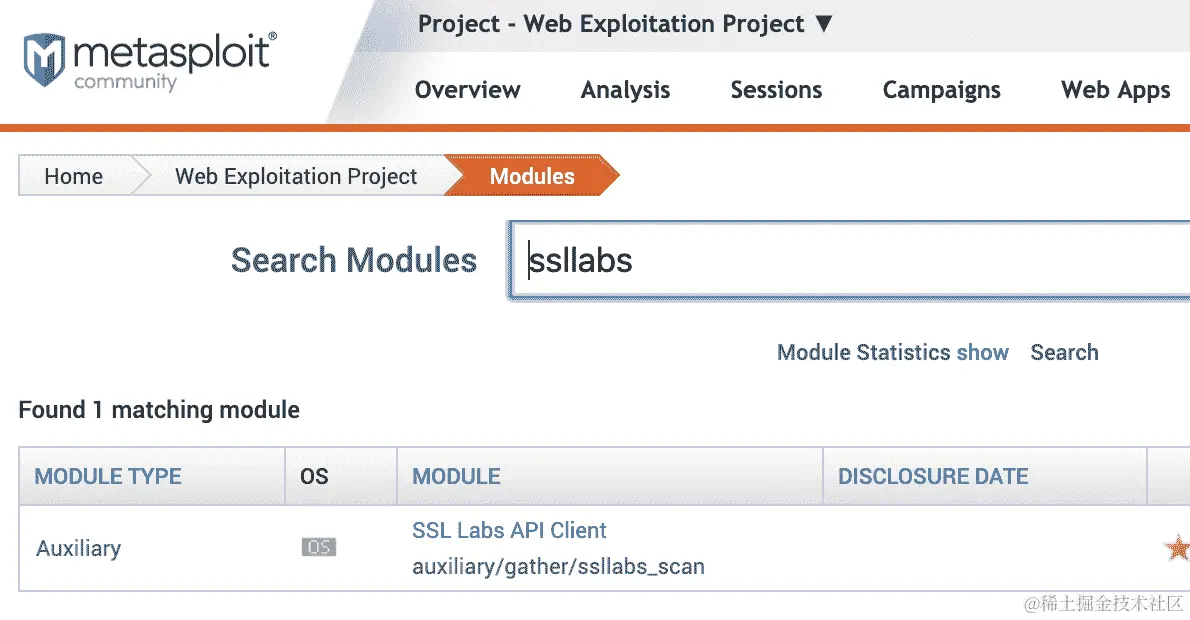Click the Metasploit shield logo icon
This screenshot has height=620, width=1190.
pos(44,59)
